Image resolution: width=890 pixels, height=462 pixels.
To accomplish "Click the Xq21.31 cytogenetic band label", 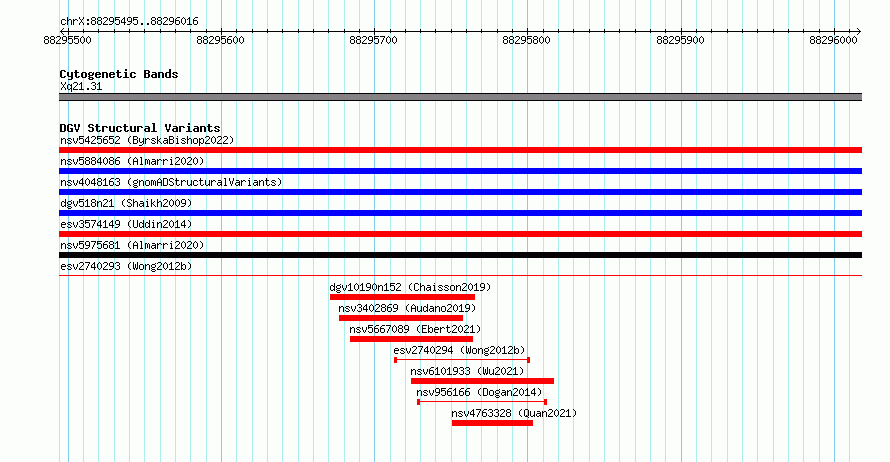I will pyautogui.click(x=81, y=86).
